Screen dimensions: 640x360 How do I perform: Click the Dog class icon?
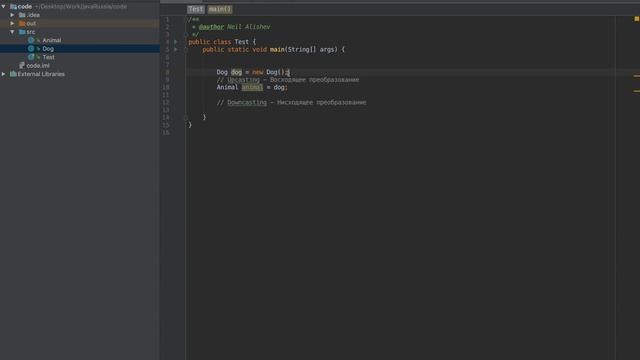tap(31, 49)
